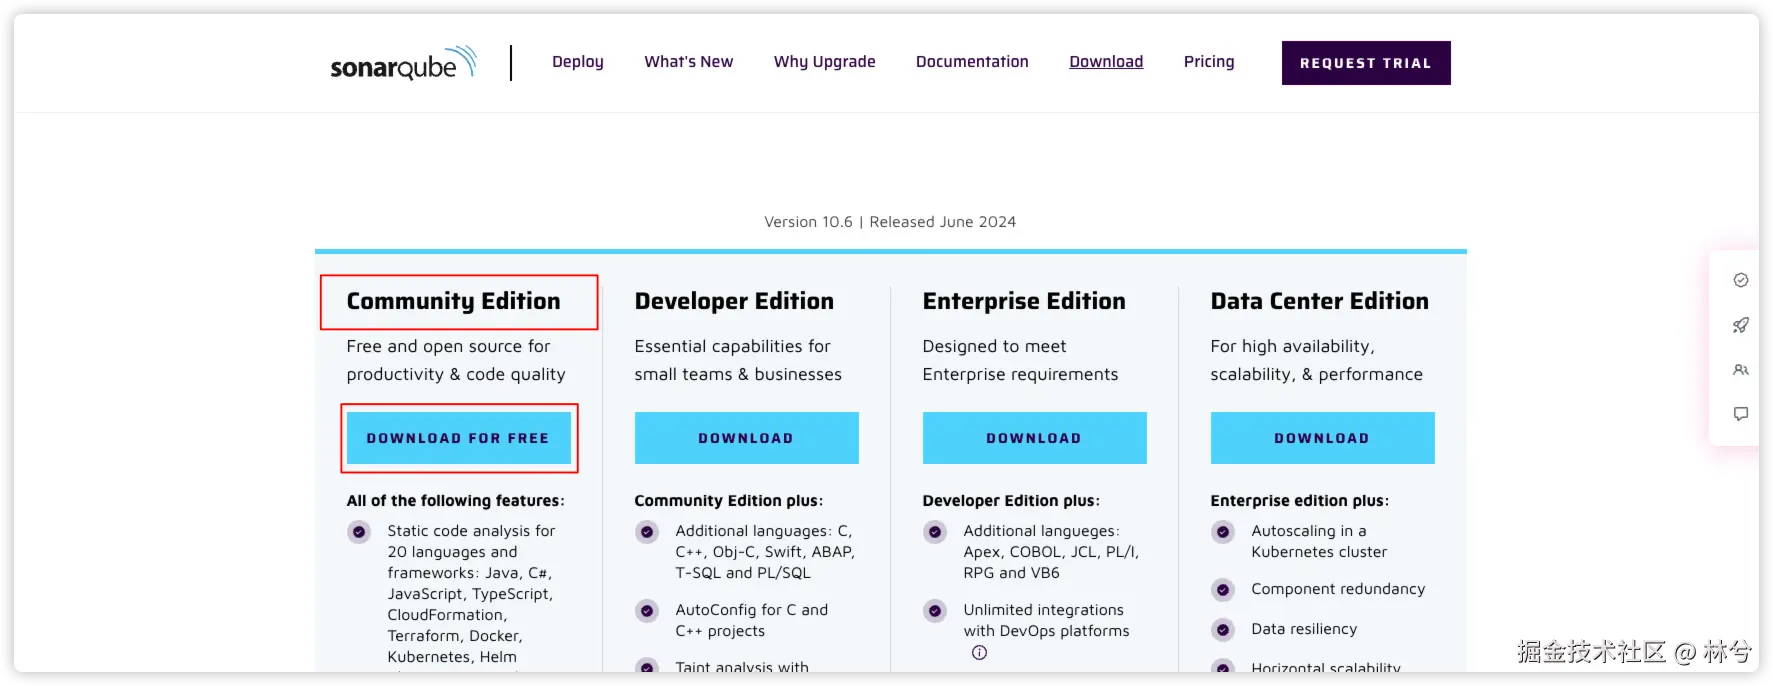
Task: Click the 'Data resiliency' feature text
Action: point(1304,629)
